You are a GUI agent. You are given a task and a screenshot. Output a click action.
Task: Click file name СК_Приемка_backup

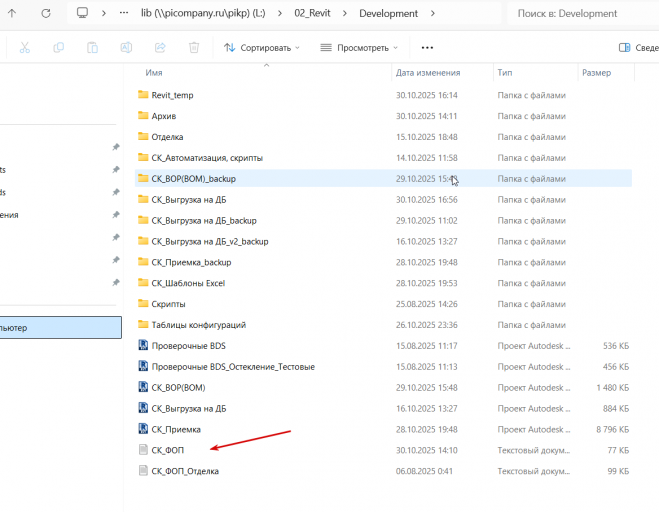(x=191, y=262)
